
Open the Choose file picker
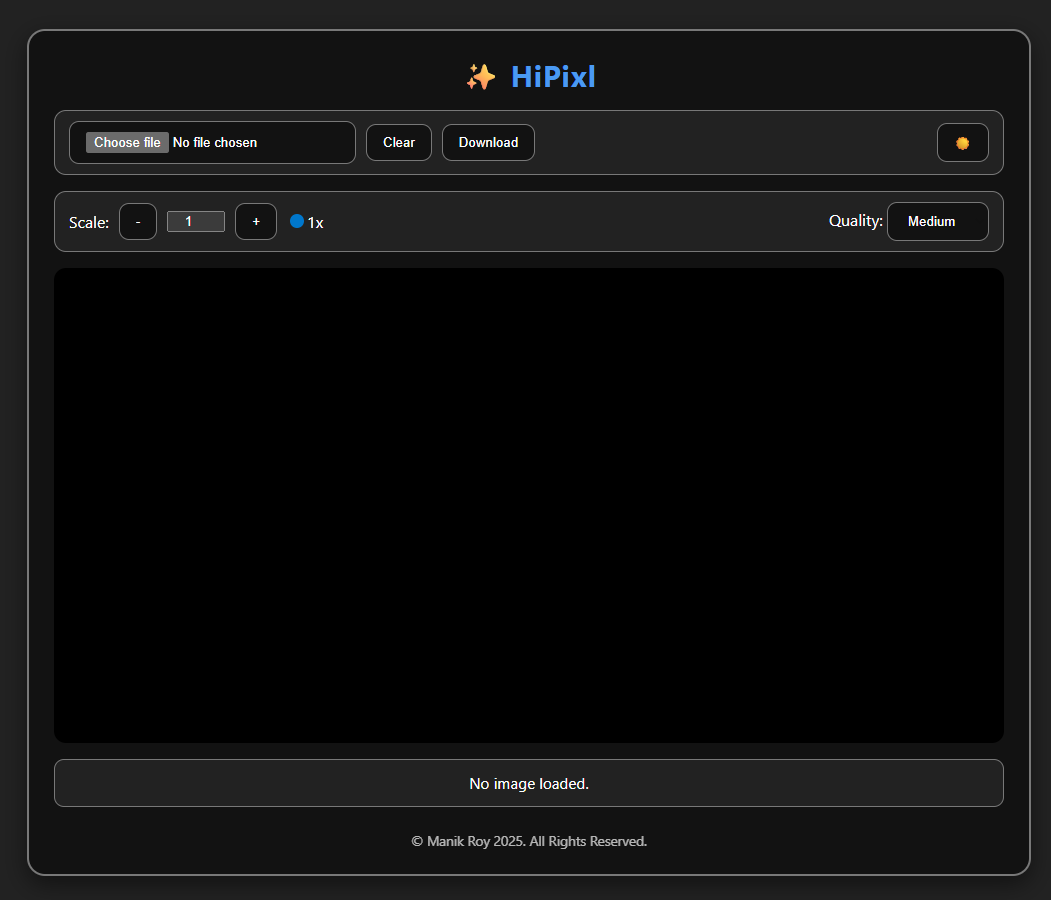[x=126, y=142]
